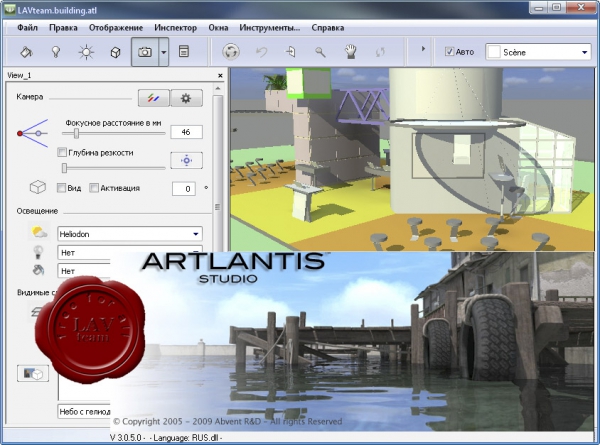Open the Справка menu
This screenshot has height=445, width=600.
[328, 28]
